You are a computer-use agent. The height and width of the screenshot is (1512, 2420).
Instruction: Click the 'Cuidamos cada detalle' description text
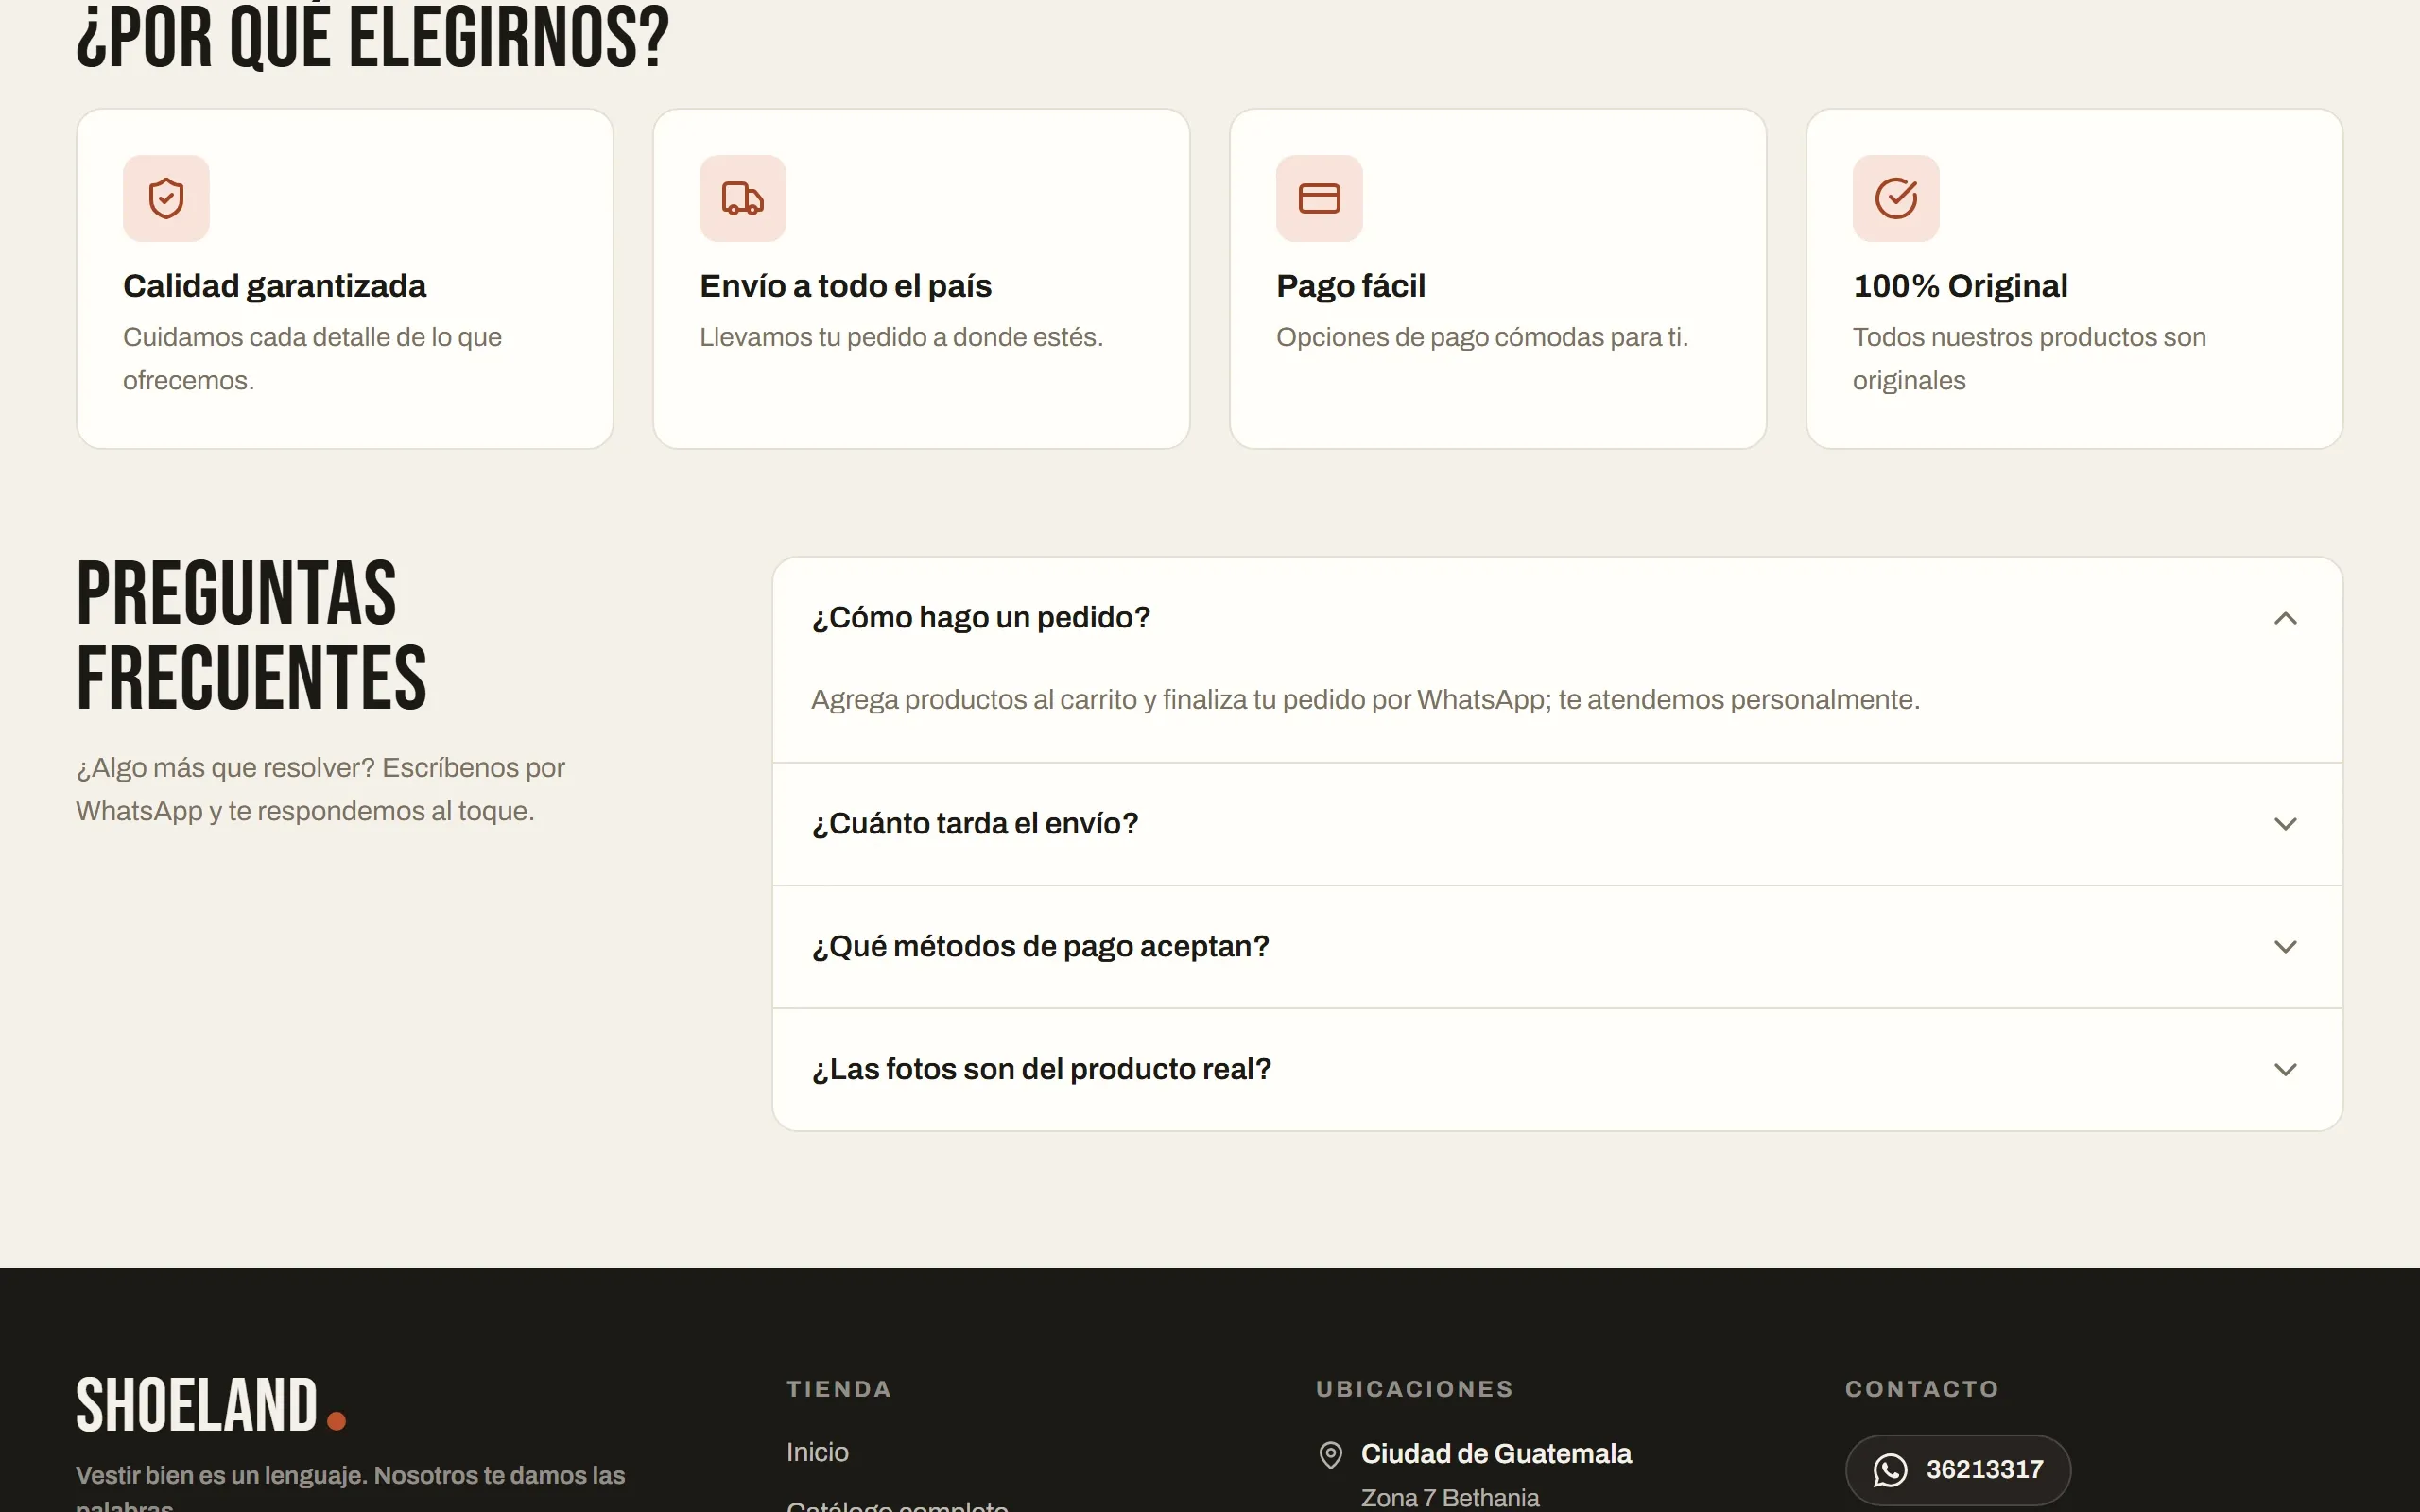click(312, 359)
